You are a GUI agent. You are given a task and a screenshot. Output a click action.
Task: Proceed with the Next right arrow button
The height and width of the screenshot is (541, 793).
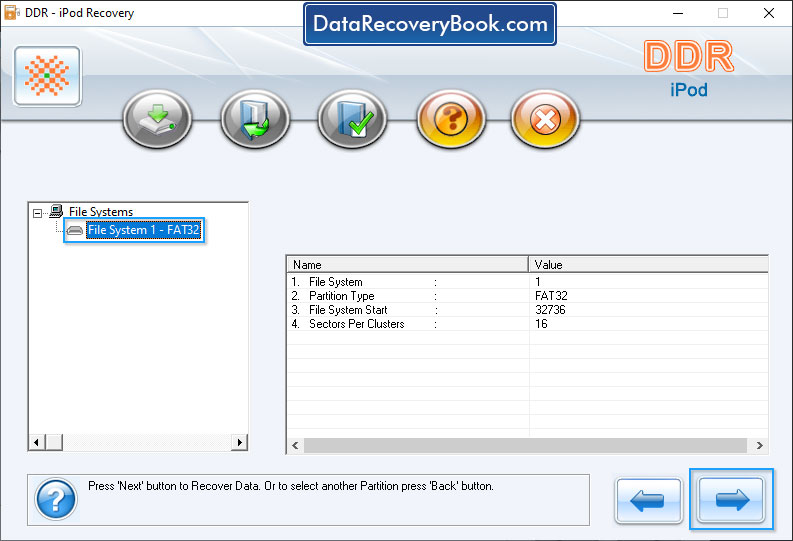point(731,500)
